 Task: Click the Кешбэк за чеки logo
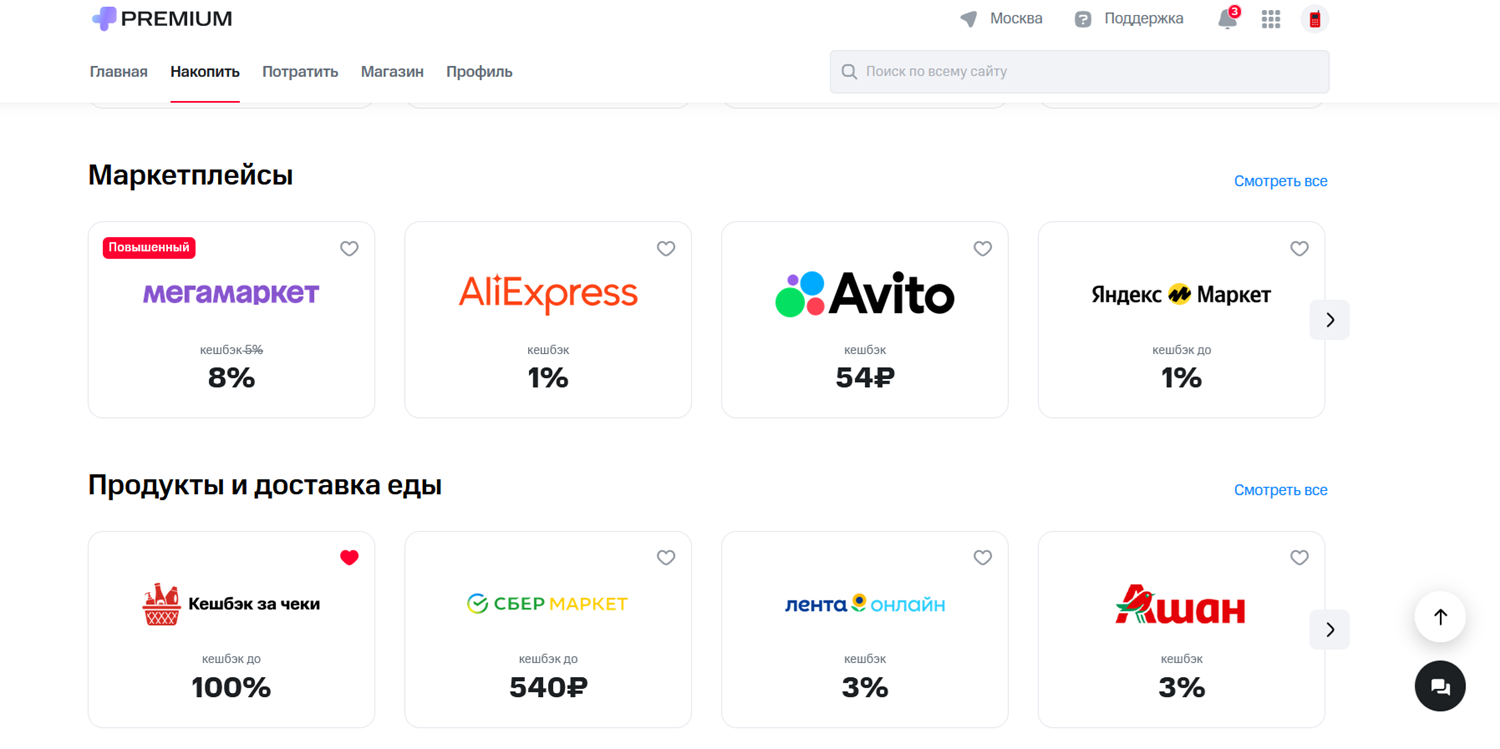[231, 604]
